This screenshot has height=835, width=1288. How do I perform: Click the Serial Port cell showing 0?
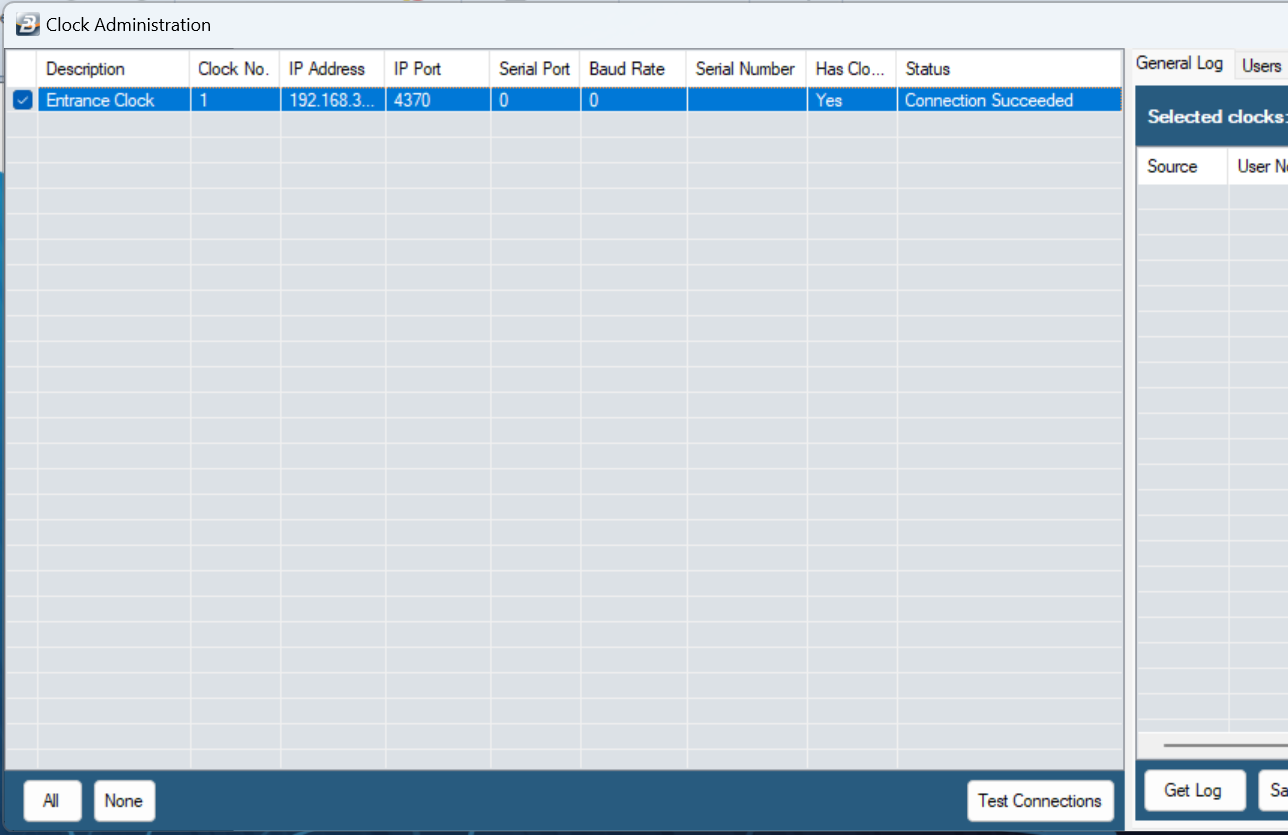point(535,100)
